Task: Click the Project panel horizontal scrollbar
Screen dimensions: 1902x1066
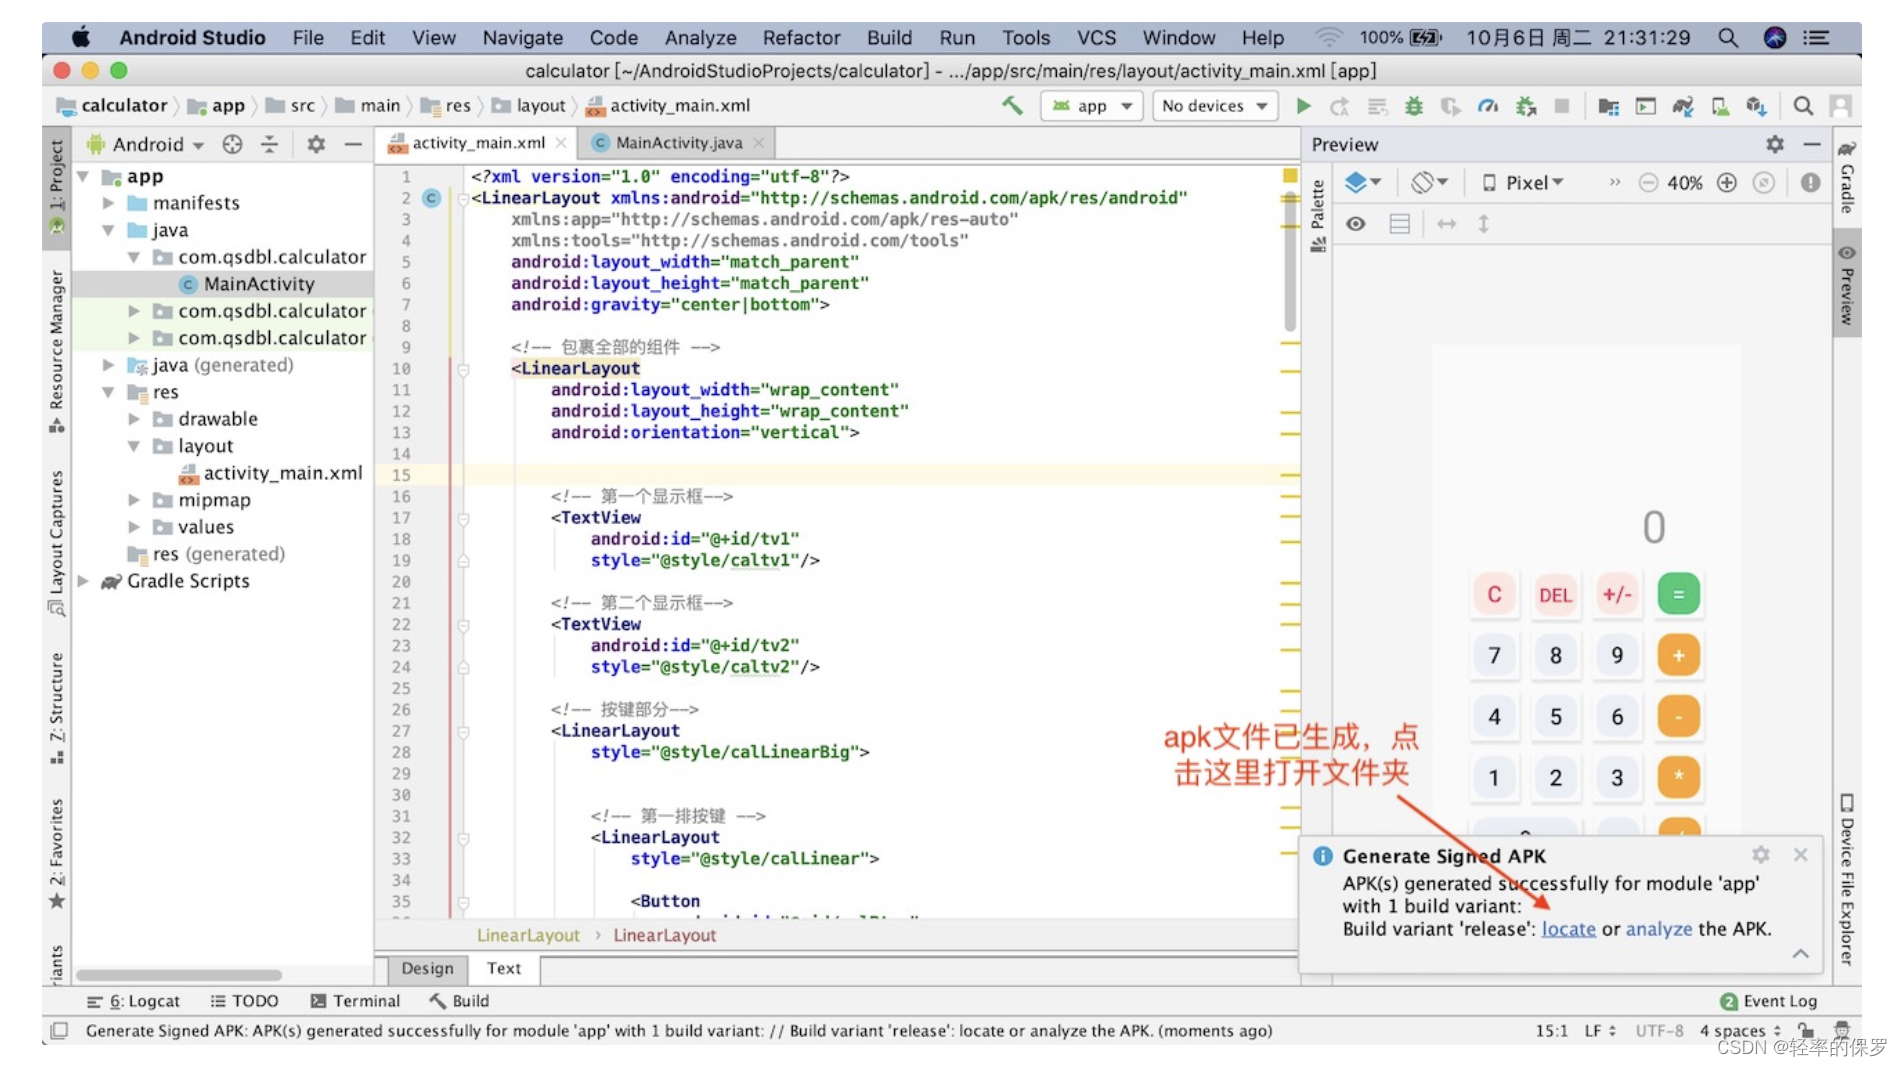Action: click(179, 974)
